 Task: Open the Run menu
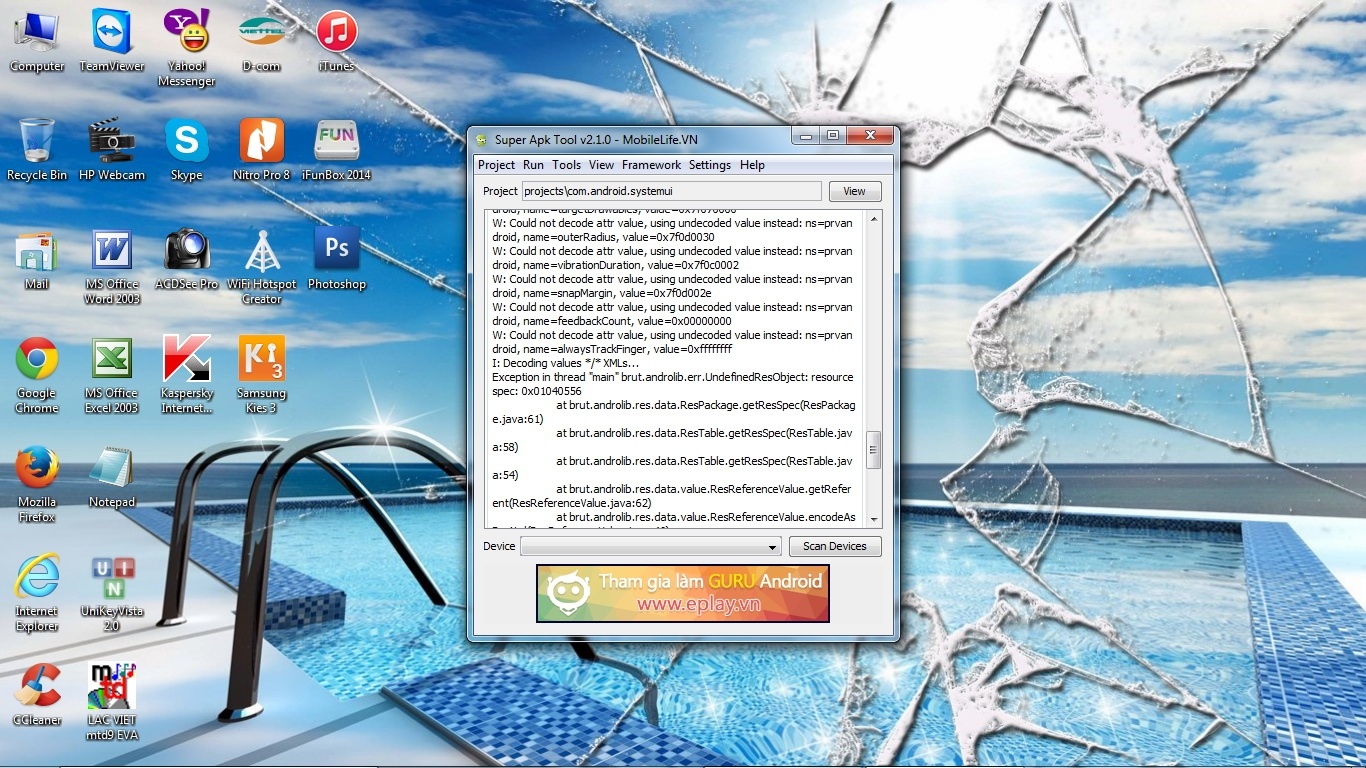coord(533,165)
